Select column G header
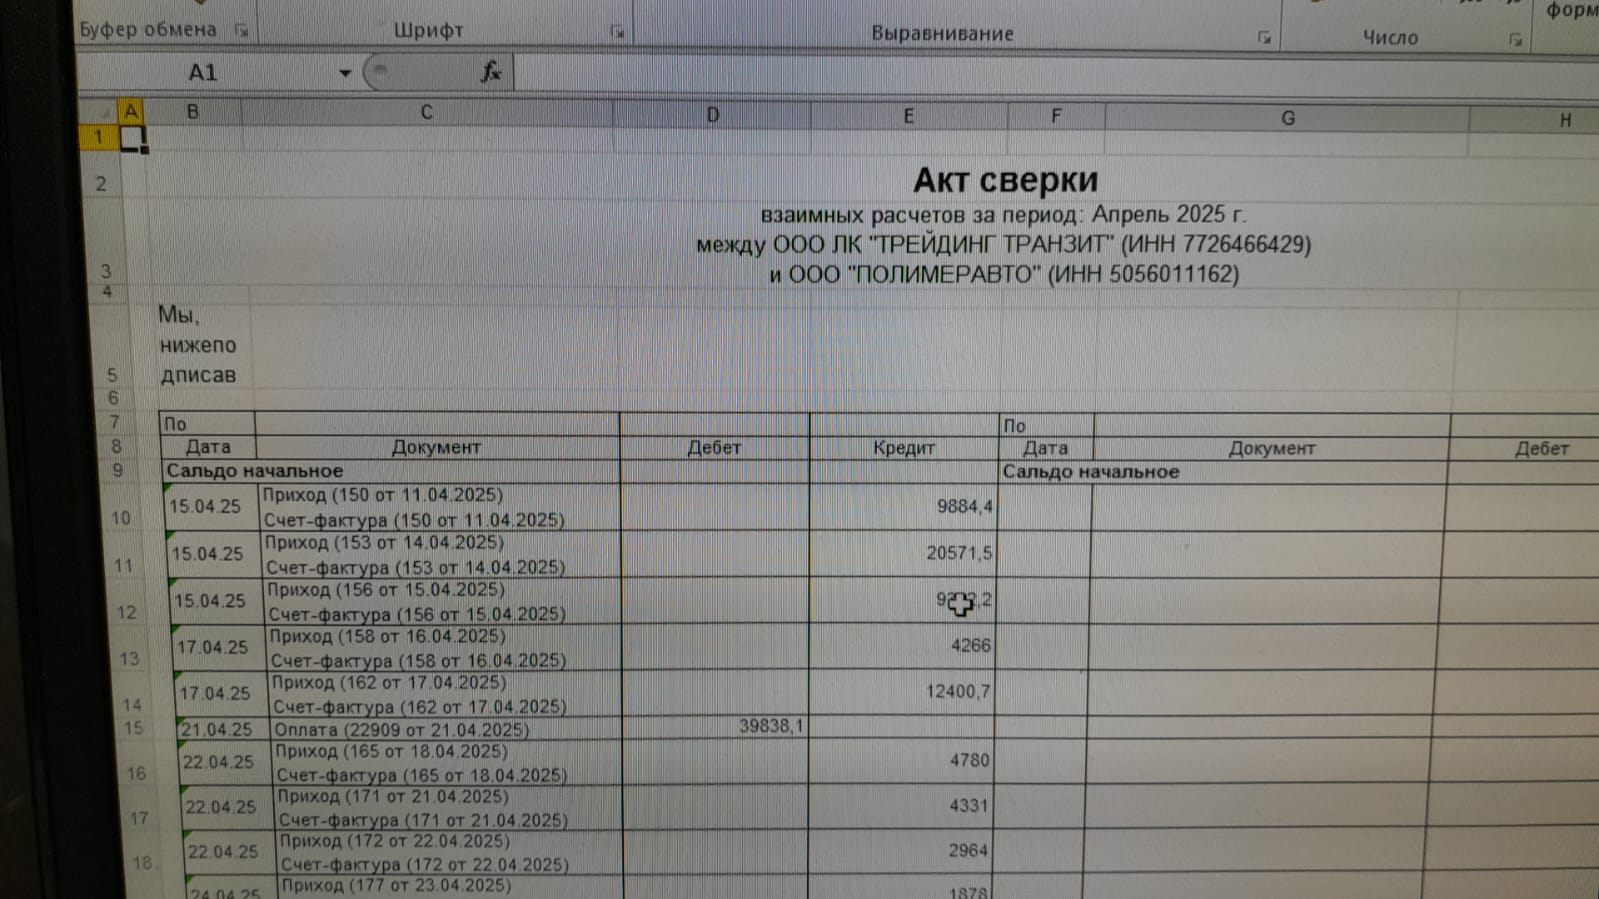The image size is (1599, 899). (x=1287, y=118)
